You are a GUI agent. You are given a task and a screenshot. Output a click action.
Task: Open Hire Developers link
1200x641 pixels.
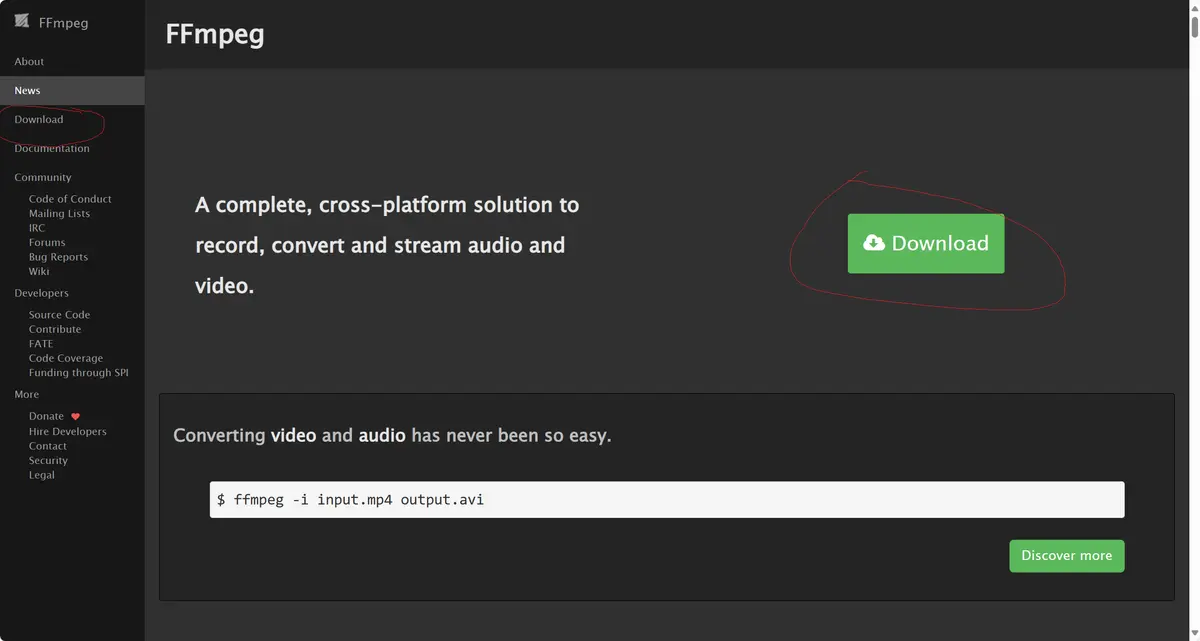point(68,431)
